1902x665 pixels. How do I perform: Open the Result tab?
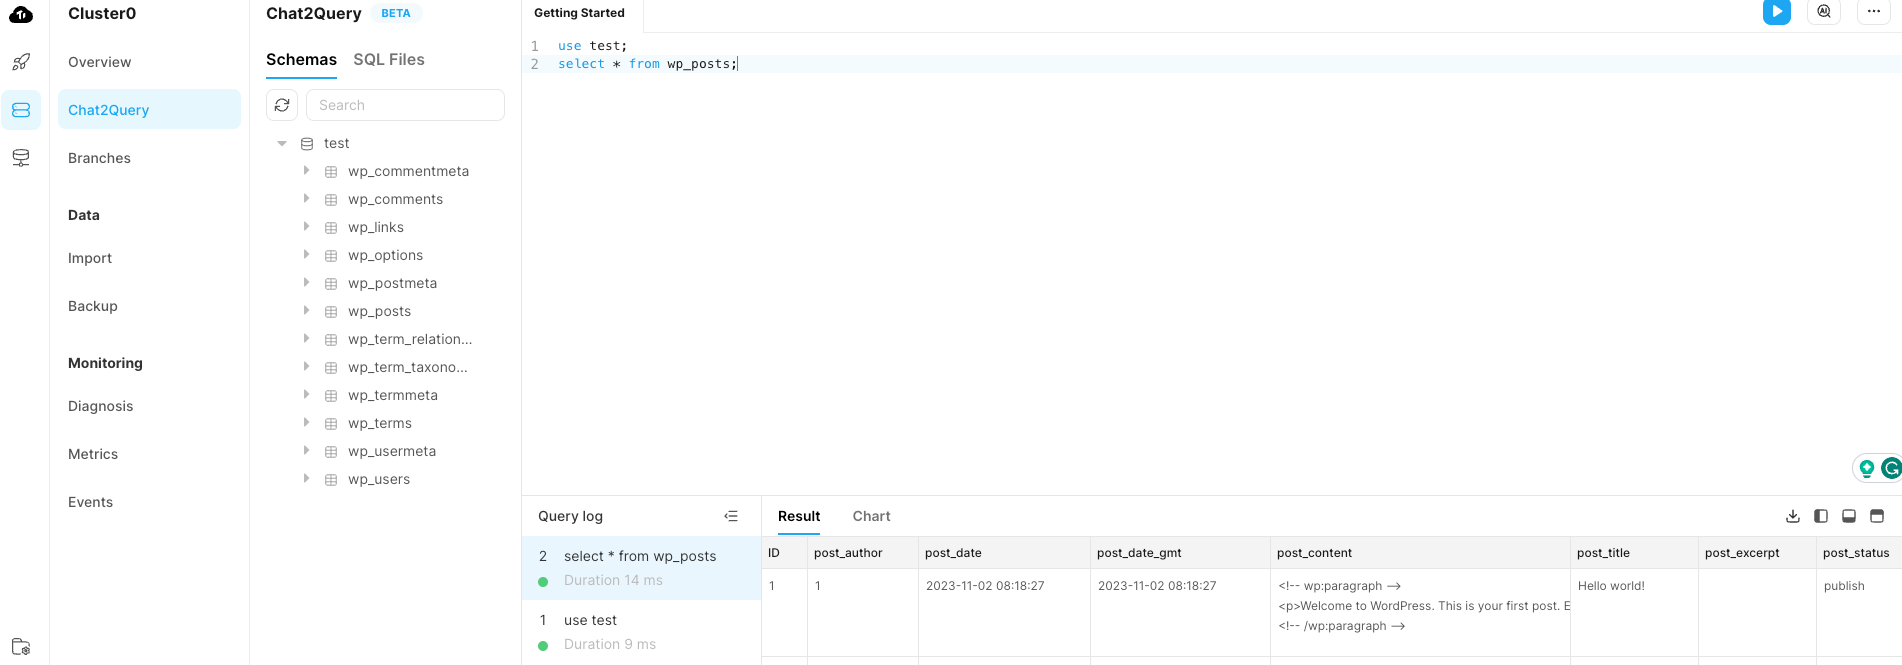(799, 516)
